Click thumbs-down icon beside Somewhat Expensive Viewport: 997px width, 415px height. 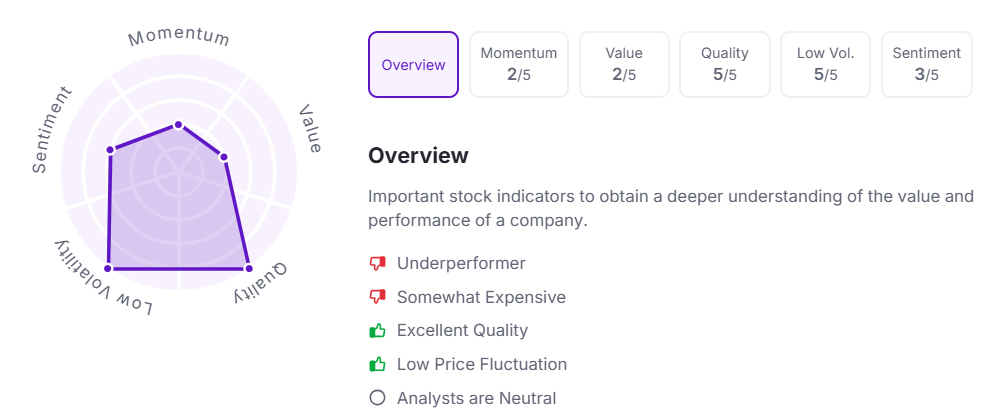[377, 297]
